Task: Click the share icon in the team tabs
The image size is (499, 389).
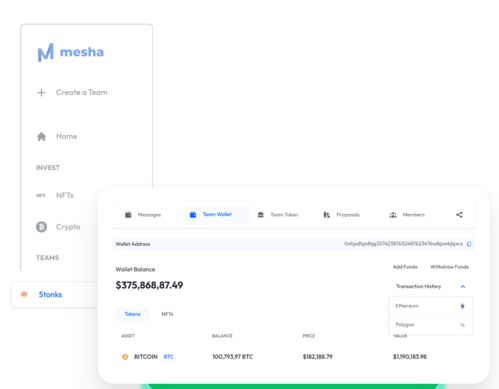Action: pyautogui.click(x=459, y=215)
